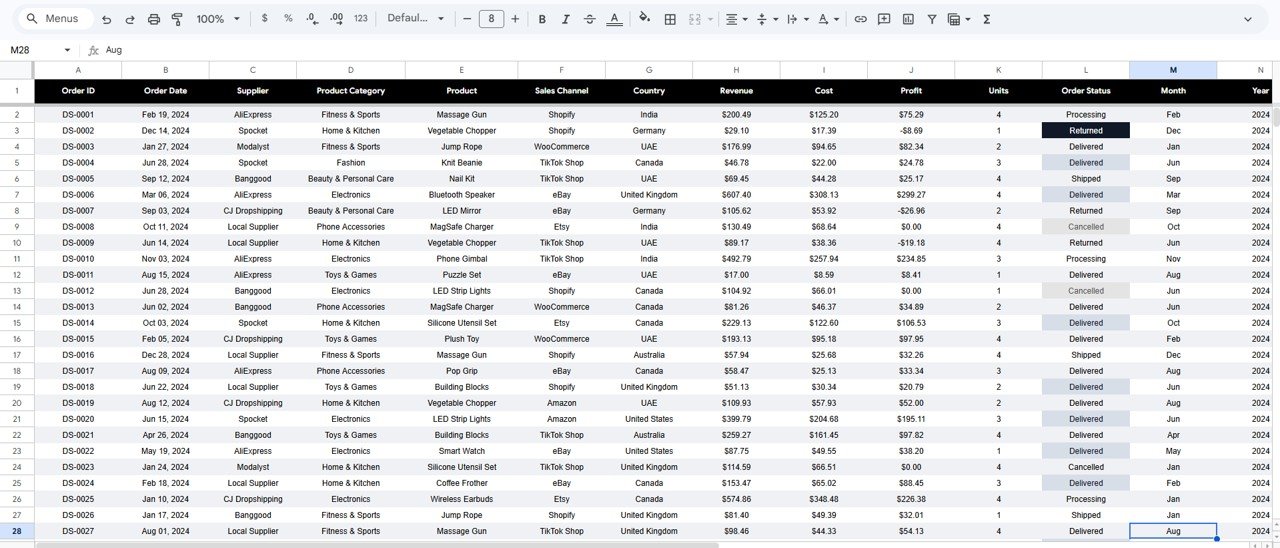Screen dimensions: 1280x548
Task: Select column A header
Action: [x=78, y=70]
